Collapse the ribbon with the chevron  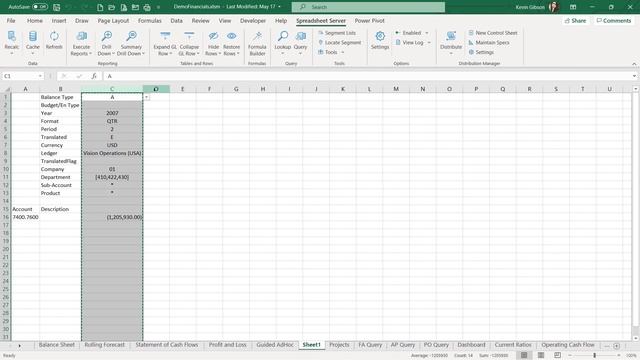pyautogui.click(x=634, y=64)
